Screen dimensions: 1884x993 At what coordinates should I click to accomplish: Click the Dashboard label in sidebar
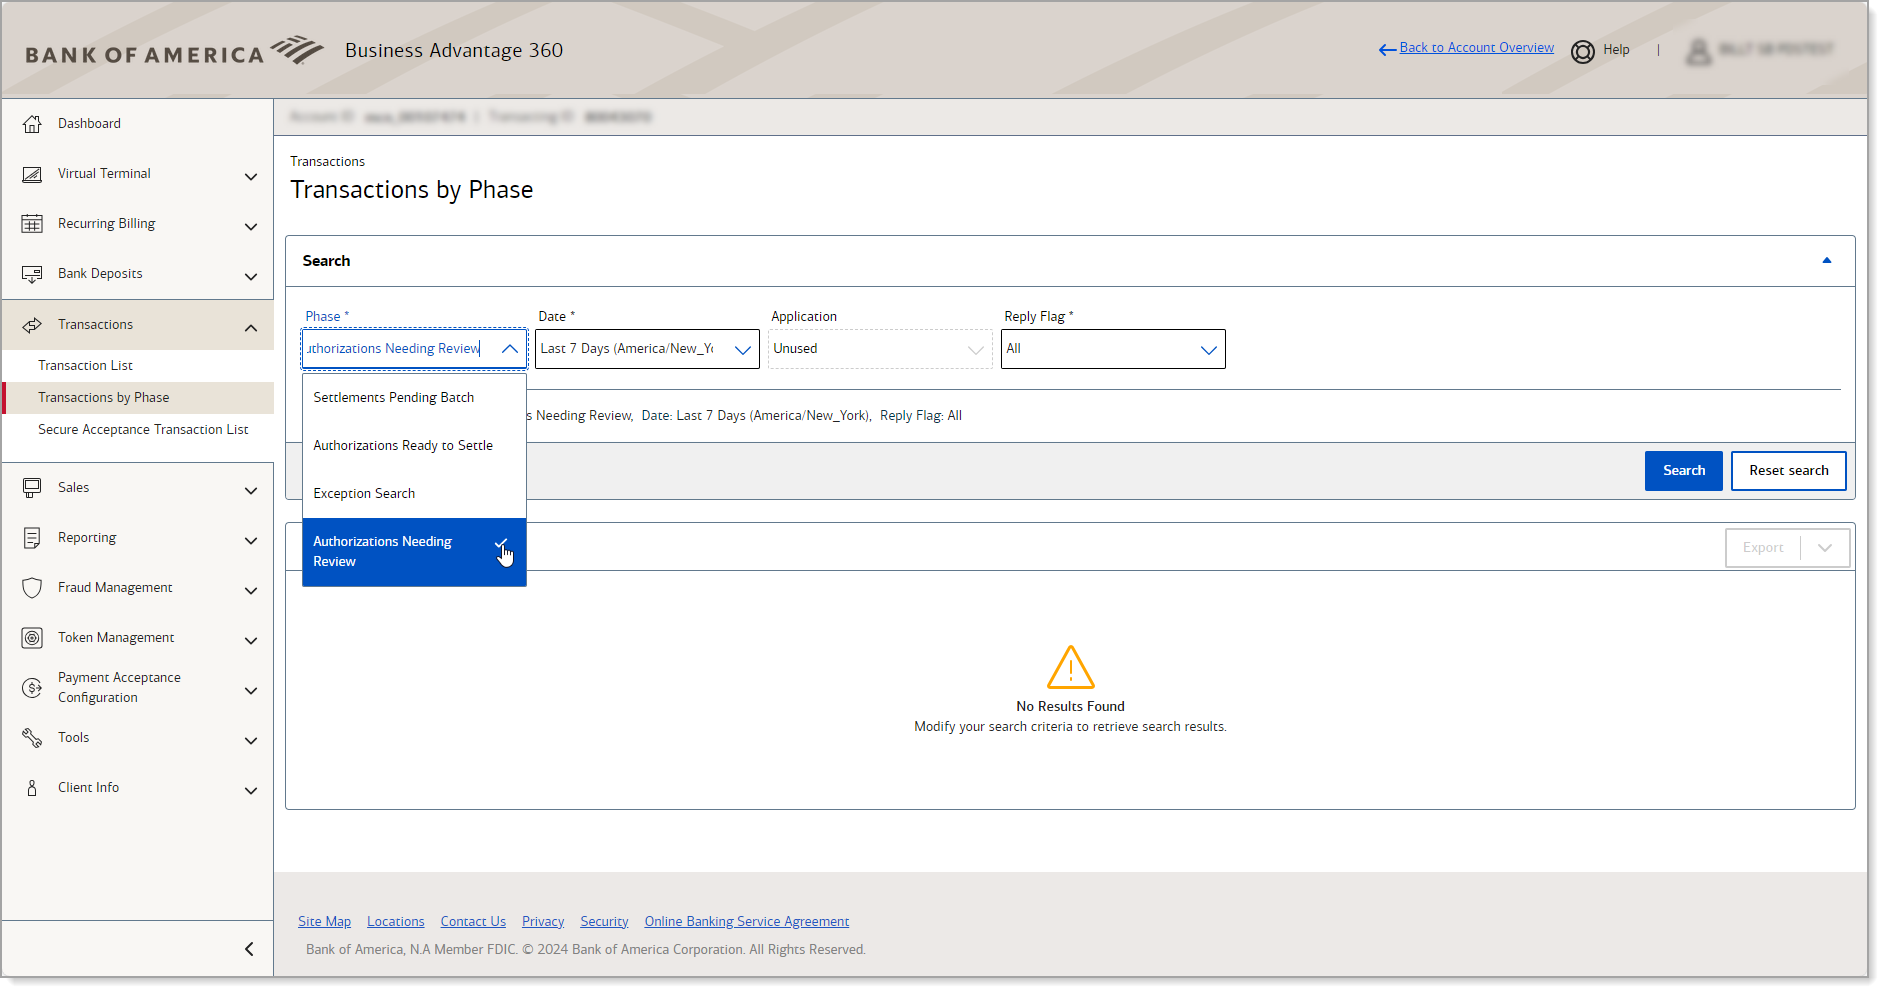pos(89,124)
